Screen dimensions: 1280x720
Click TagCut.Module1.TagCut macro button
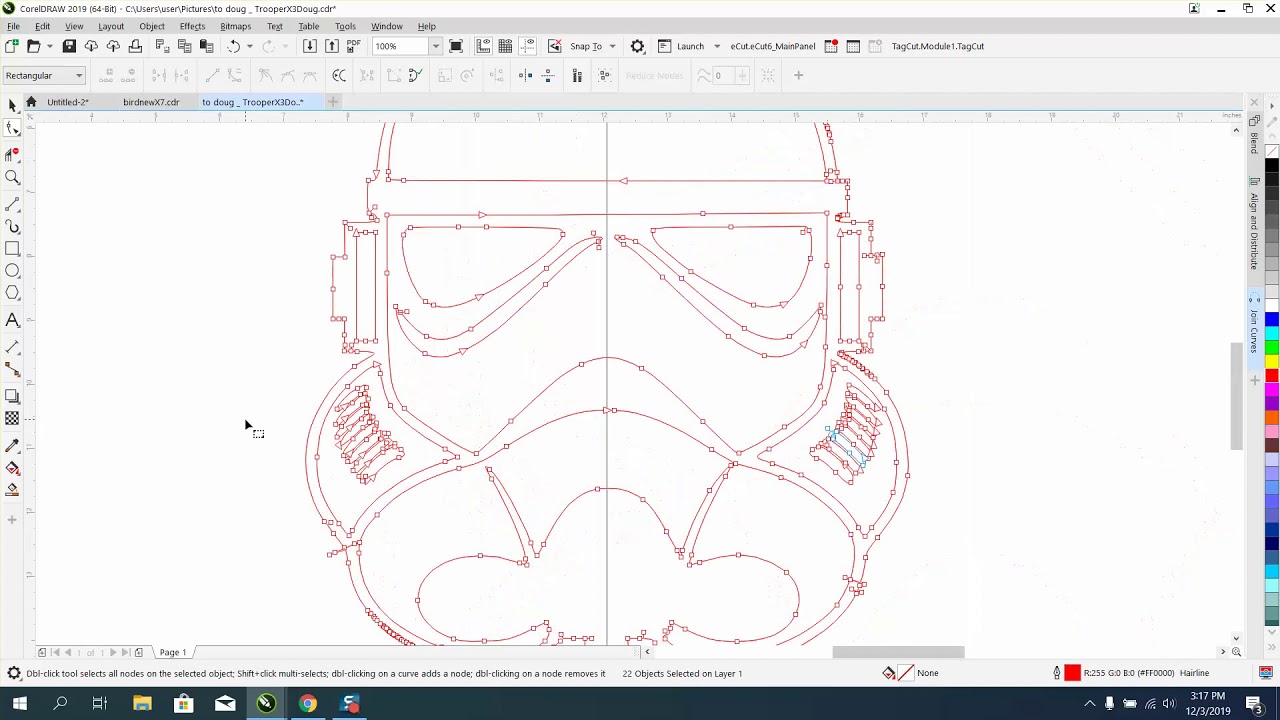[x=937, y=46]
